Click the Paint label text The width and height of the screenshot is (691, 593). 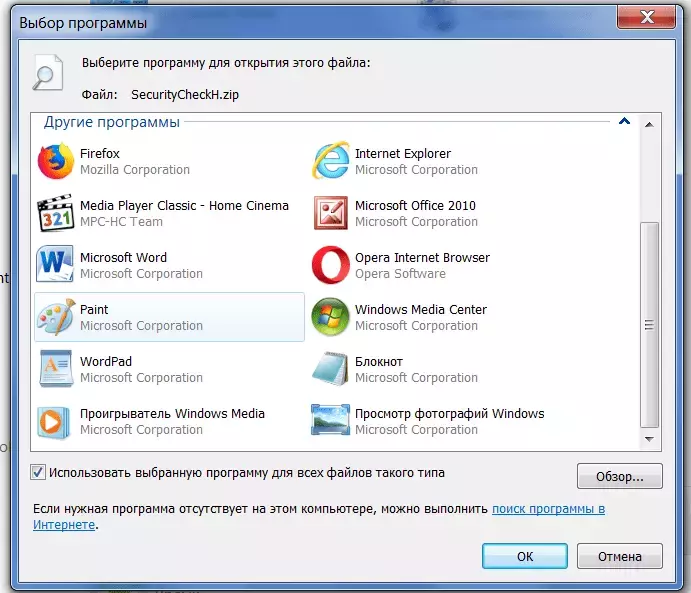tap(94, 310)
